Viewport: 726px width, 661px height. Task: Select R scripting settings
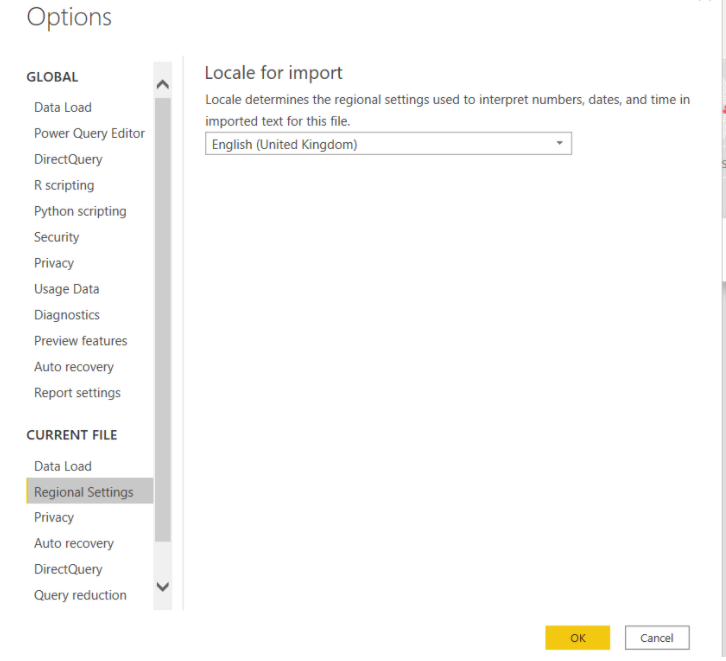pos(64,185)
